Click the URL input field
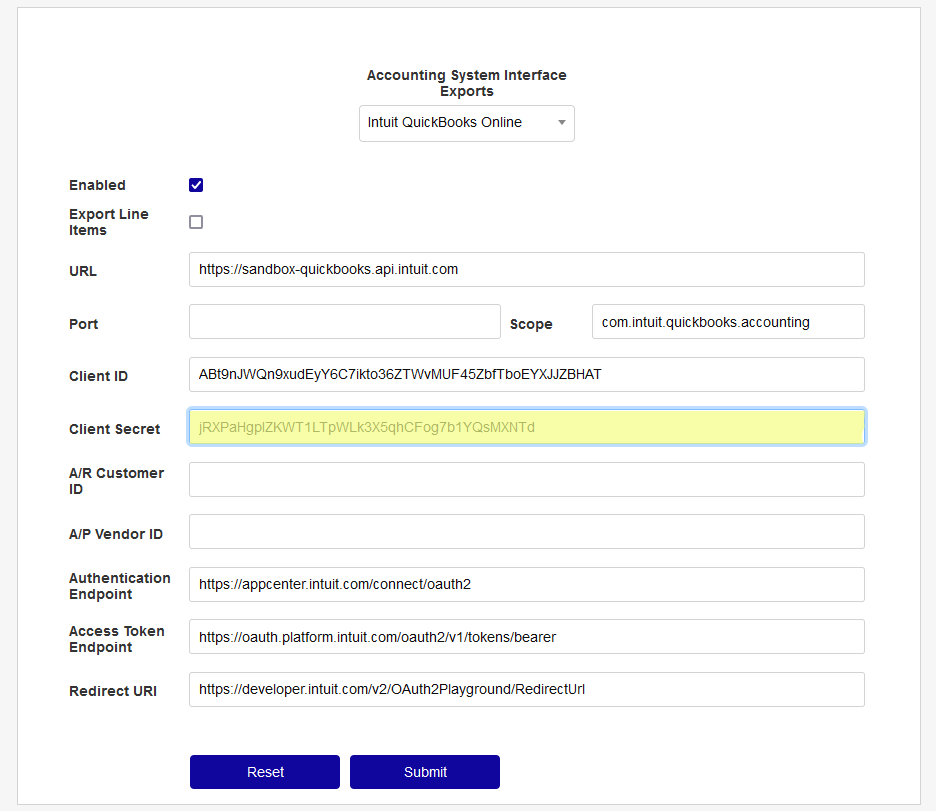936x811 pixels. pyautogui.click(x=526, y=270)
